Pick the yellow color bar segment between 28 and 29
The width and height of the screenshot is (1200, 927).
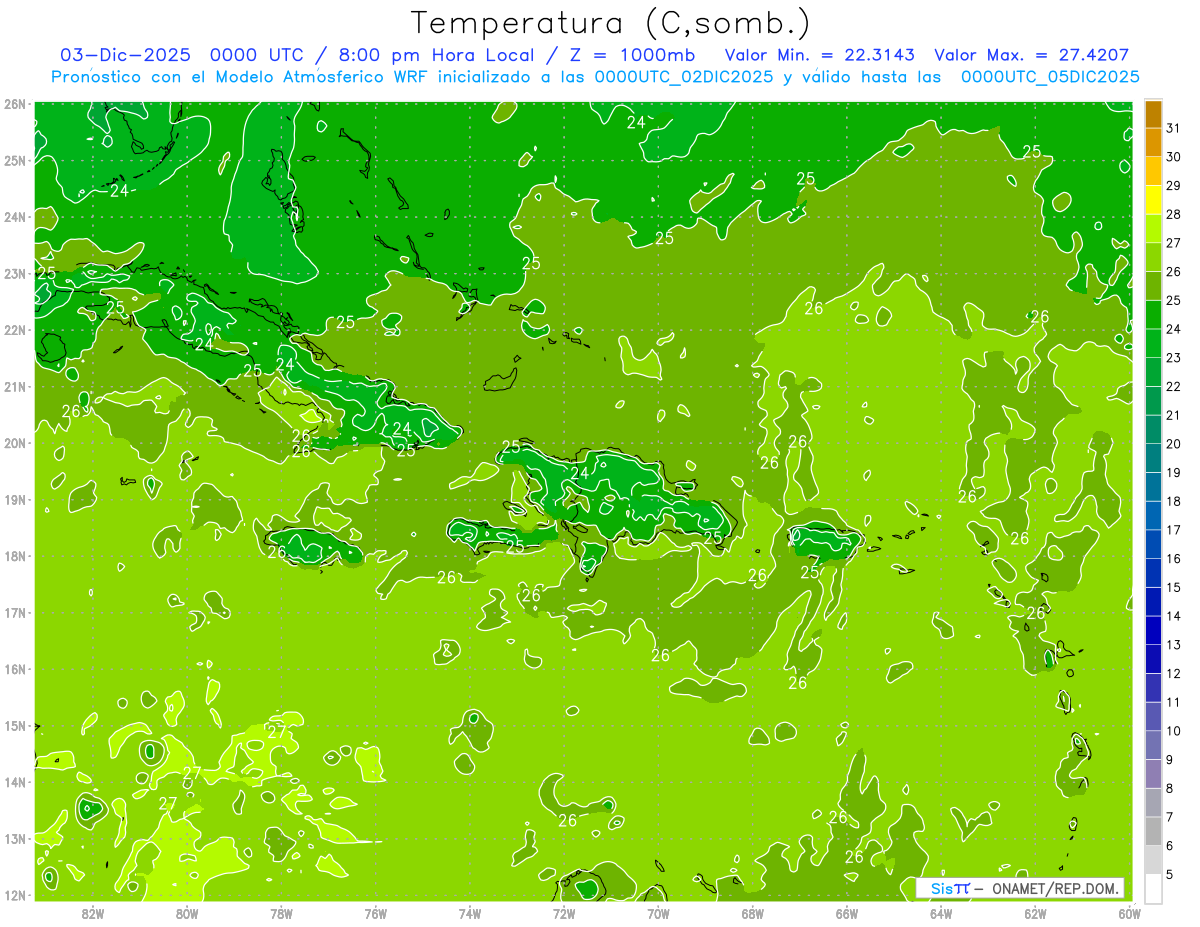point(1153,199)
